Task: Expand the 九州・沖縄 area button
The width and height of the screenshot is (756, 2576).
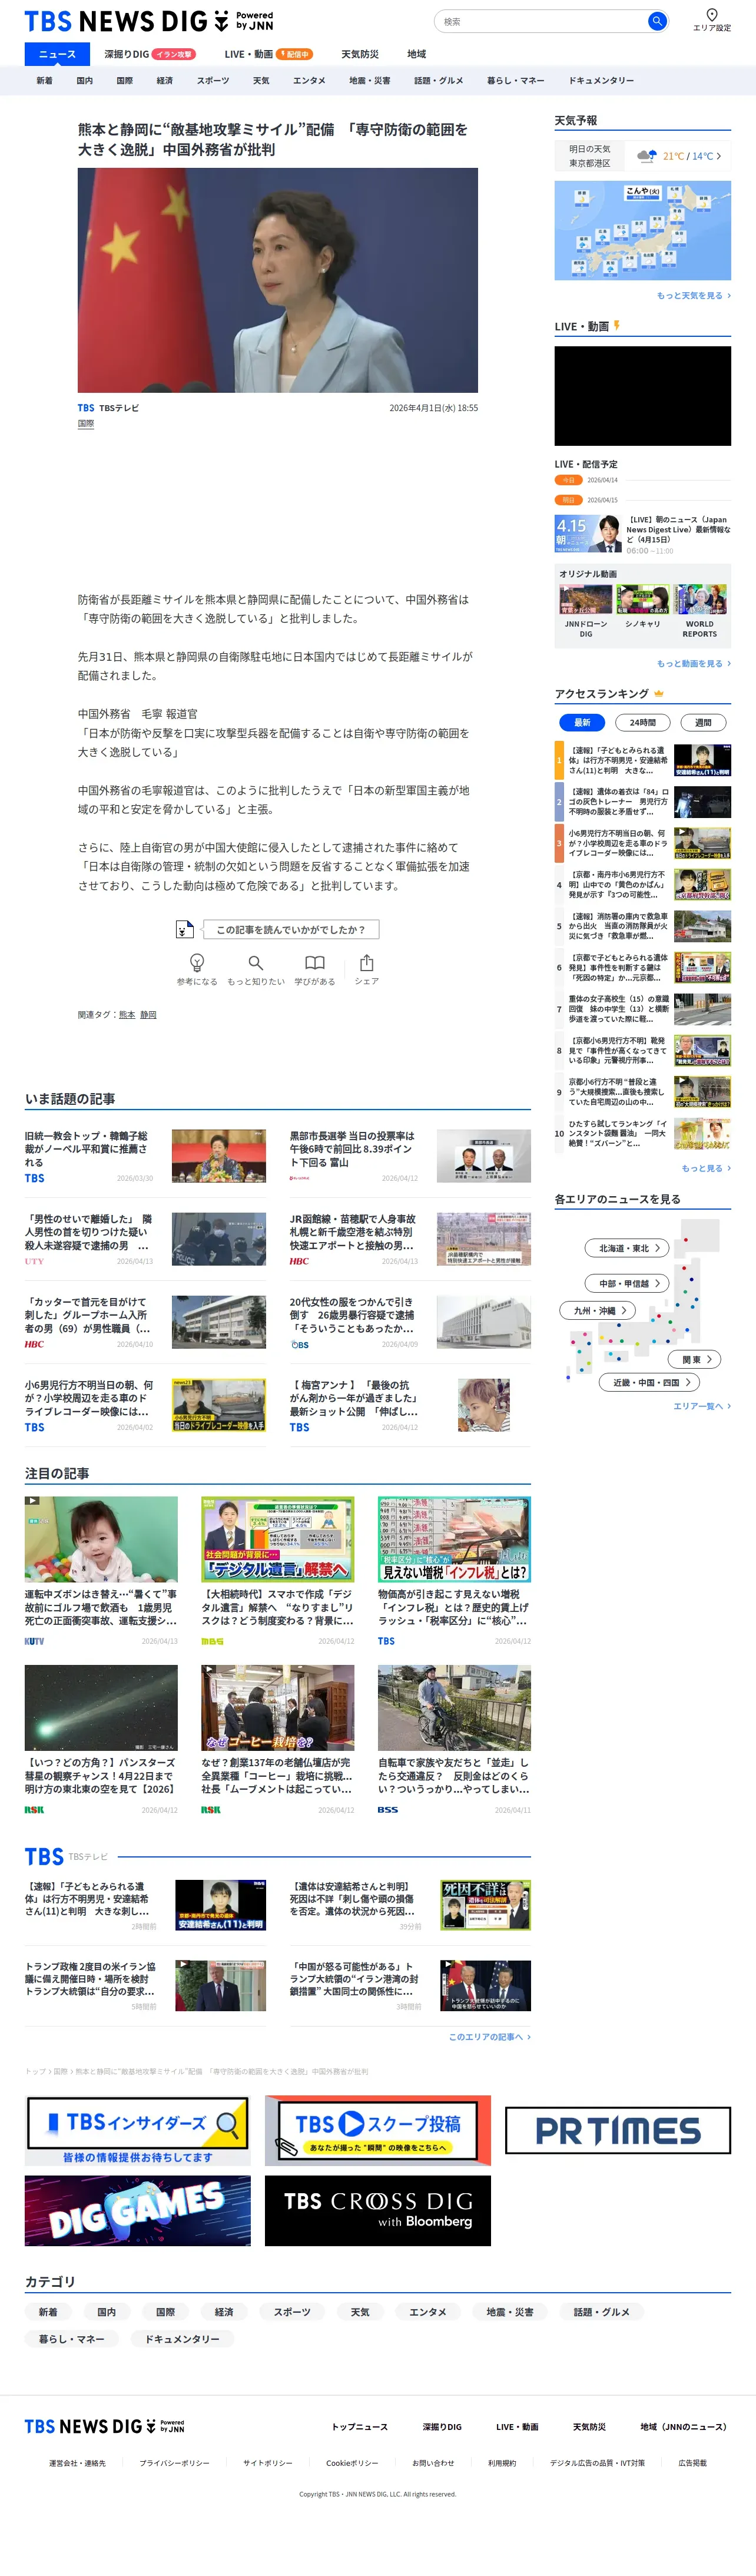Action: [x=598, y=1310]
